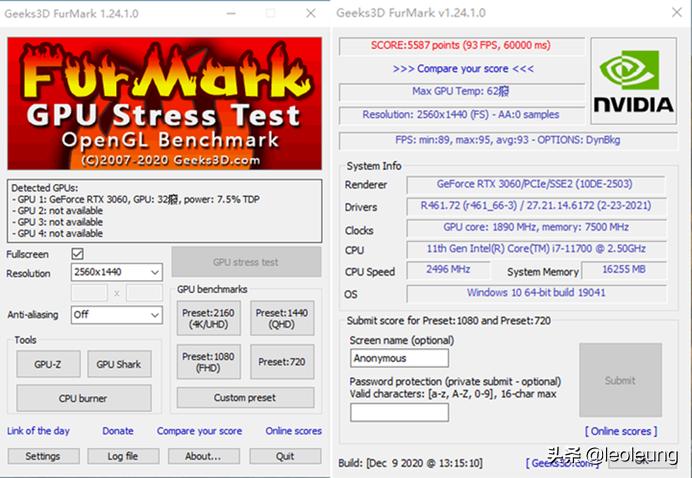Open the Log file button
Screen dimensions: 692x478
click(123, 456)
